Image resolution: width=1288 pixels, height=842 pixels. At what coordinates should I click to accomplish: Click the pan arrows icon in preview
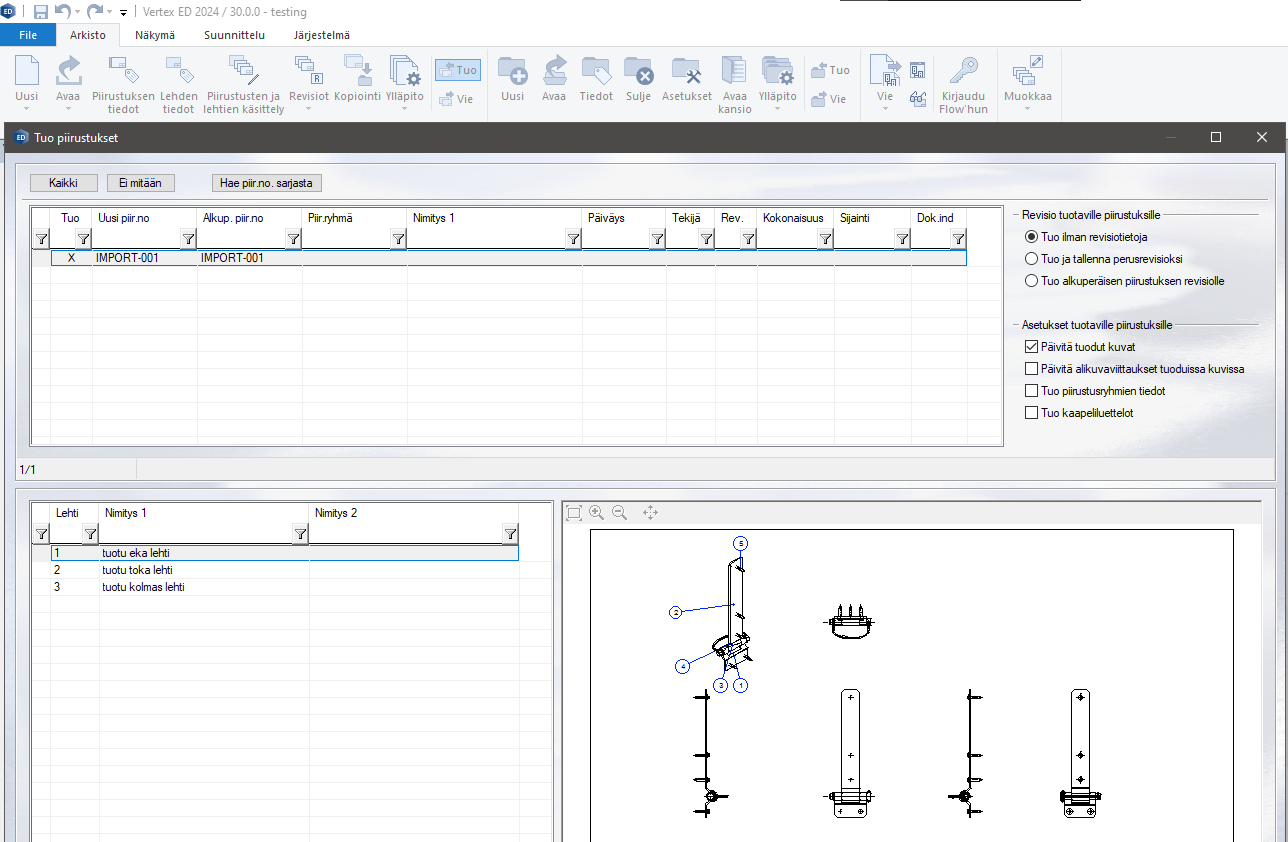click(x=650, y=513)
